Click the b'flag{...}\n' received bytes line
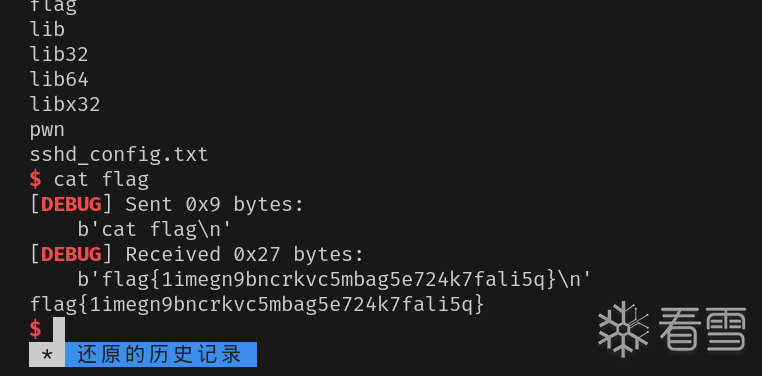 pos(334,280)
